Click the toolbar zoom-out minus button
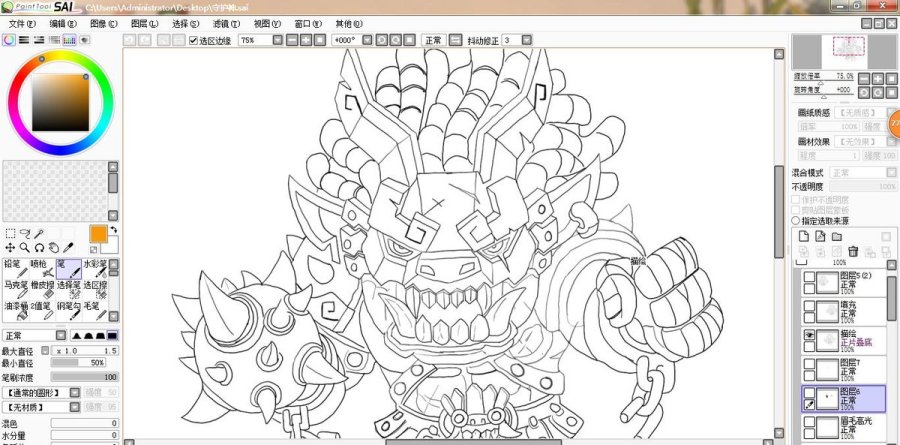 point(292,40)
